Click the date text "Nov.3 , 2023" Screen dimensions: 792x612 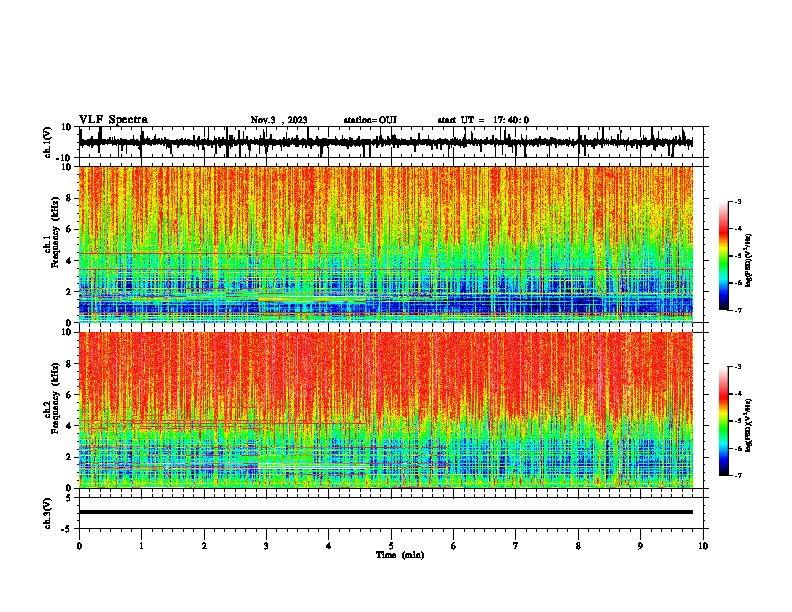point(279,120)
